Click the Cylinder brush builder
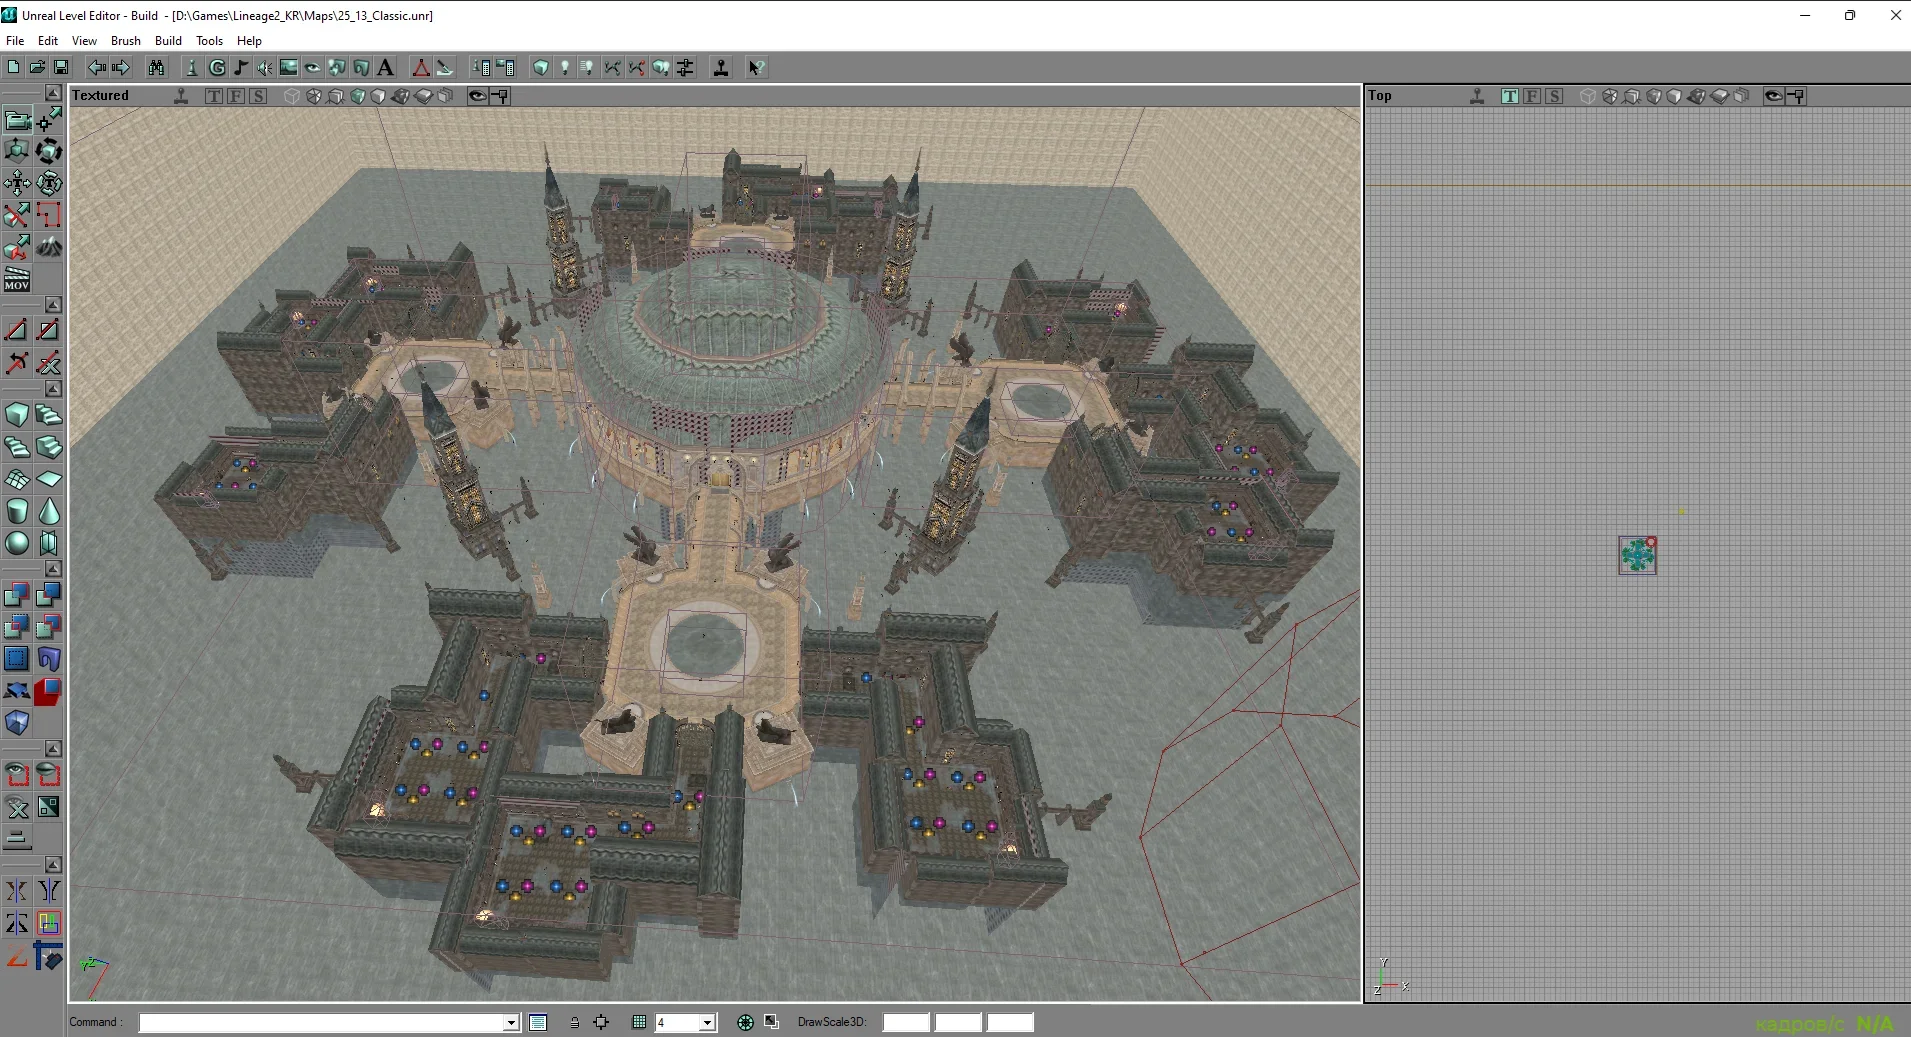Image resolution: width=1911 pixels, height=1037 pixels. point(17,511)
